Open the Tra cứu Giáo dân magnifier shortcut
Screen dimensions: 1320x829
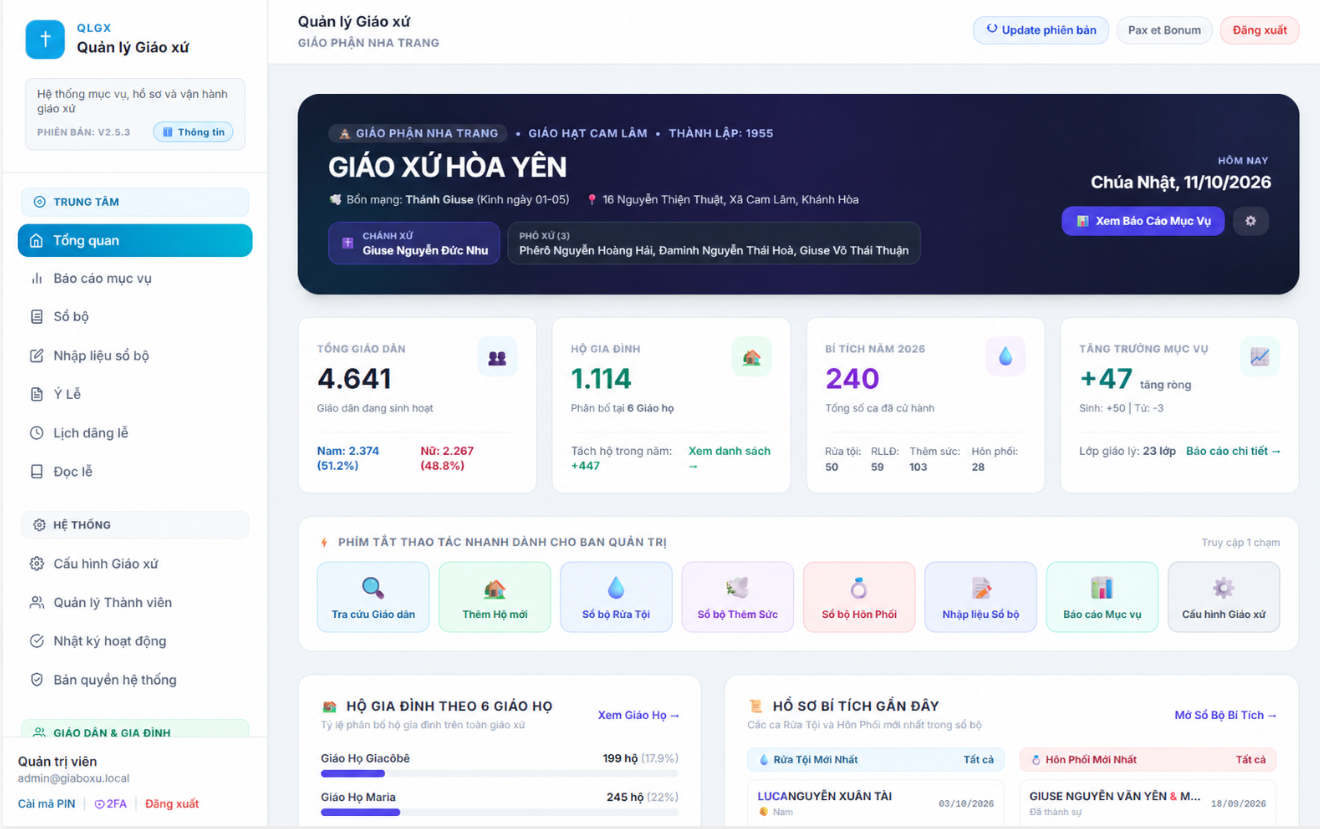click(373, 597)
